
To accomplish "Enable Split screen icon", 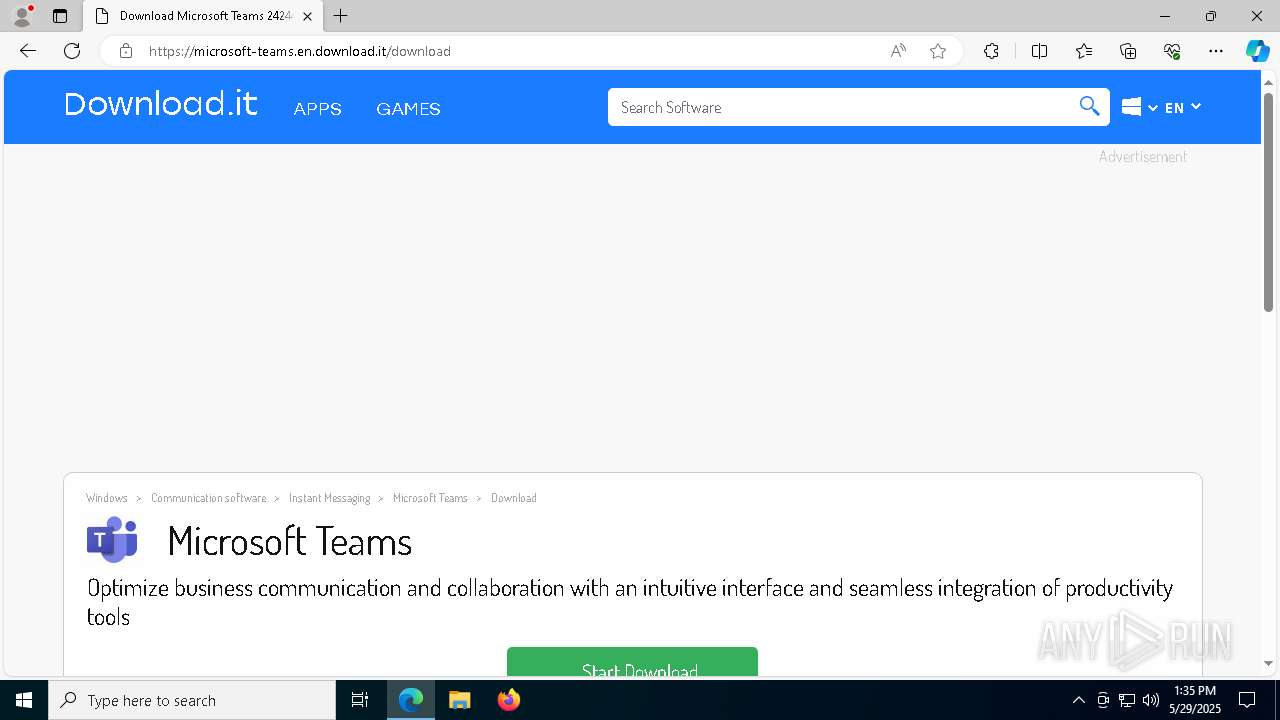I will (1039, 51).
